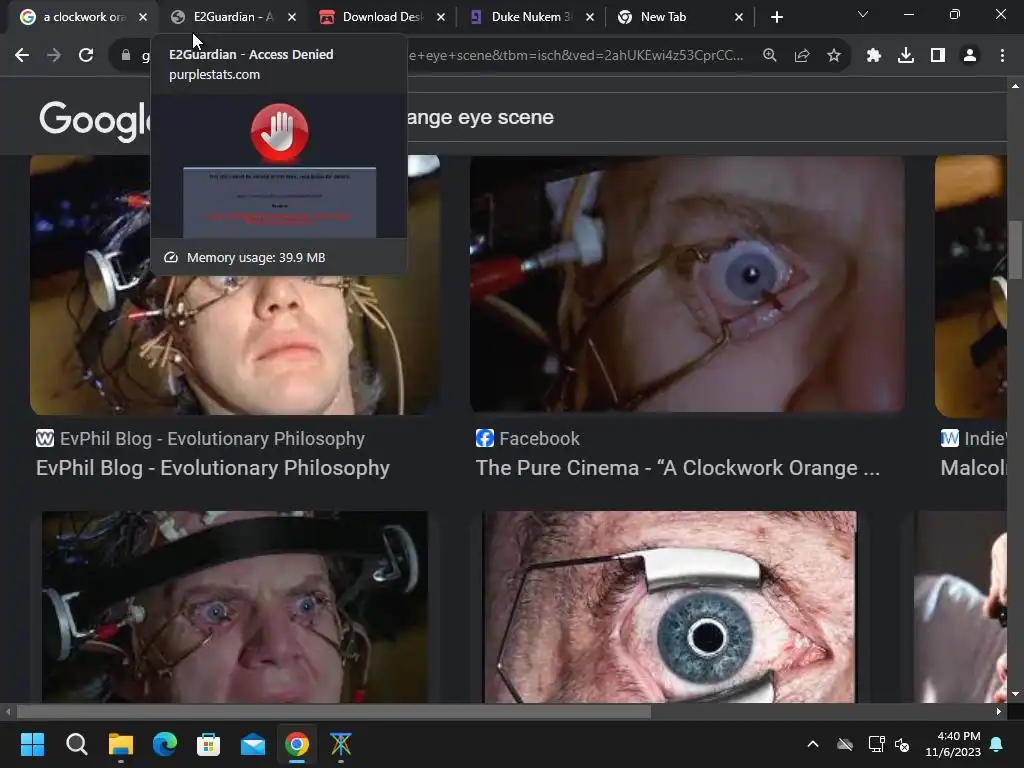Image resolution: width=1024 pixels, height=768 pixels.
Task: Open the Chrome profile menu
Action: click(970, 55)
